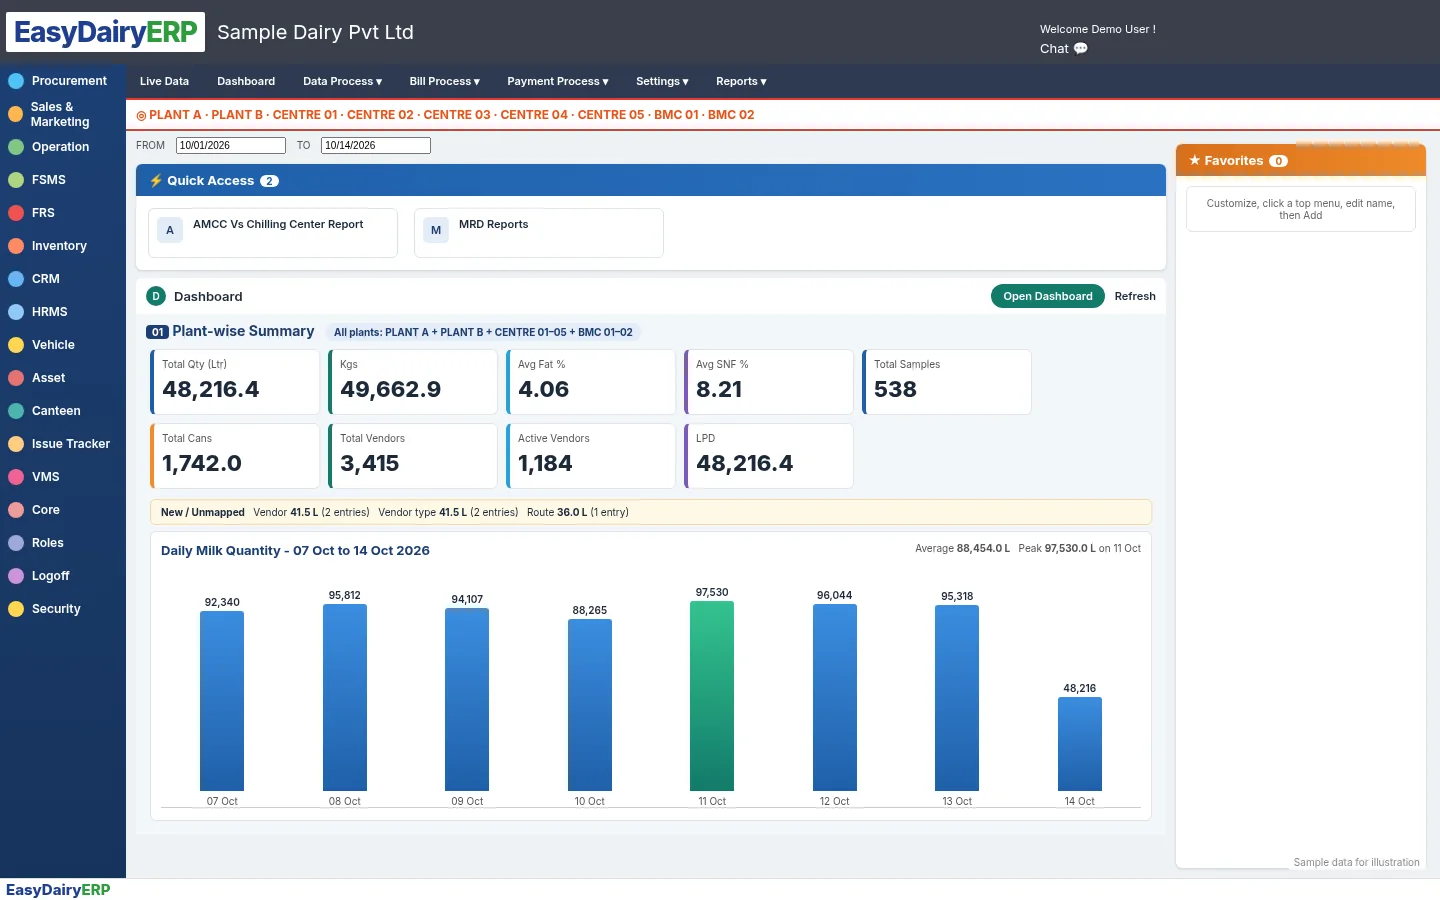Open the FSMS sidebar icon

tap(16, 180)
